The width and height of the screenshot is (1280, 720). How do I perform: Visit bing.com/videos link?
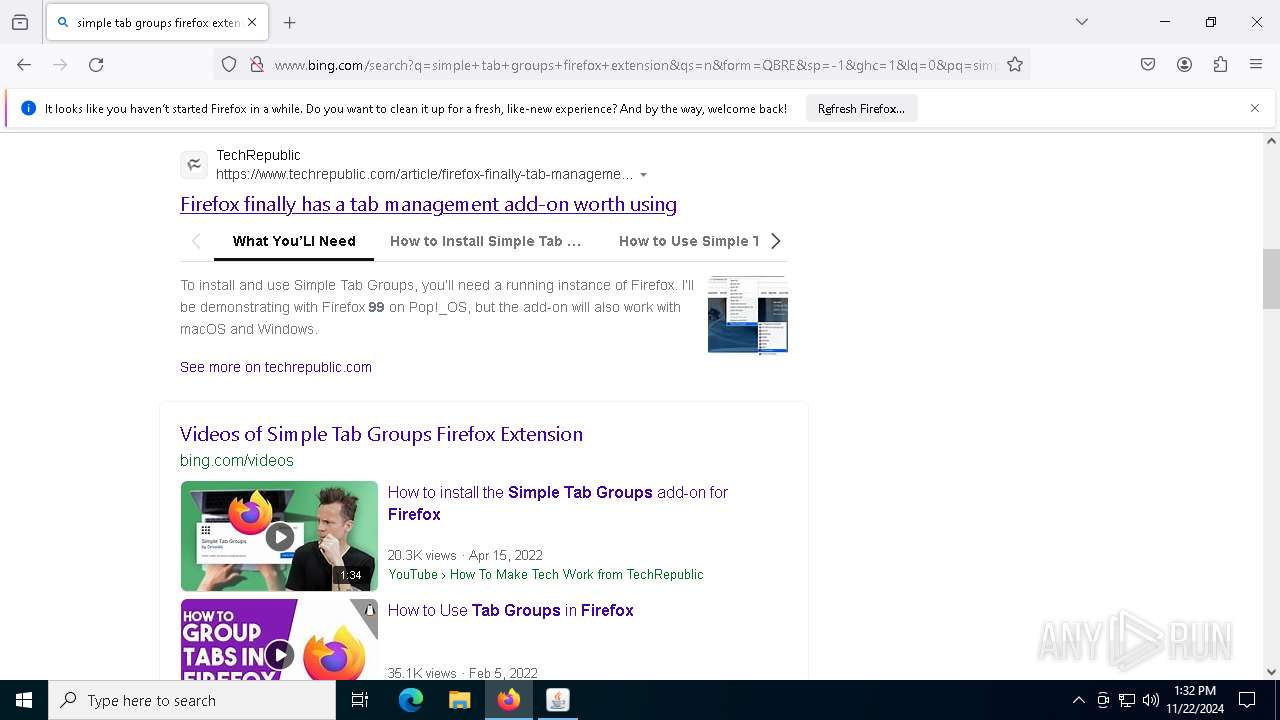click(x=237, y=461)
